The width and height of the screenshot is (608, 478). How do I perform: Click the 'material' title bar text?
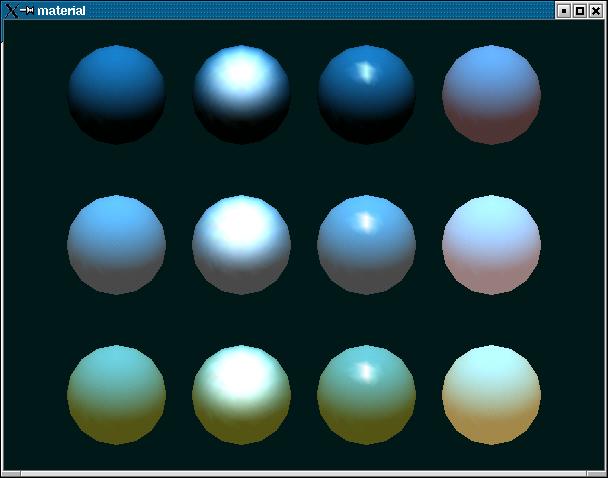(61, 11)
